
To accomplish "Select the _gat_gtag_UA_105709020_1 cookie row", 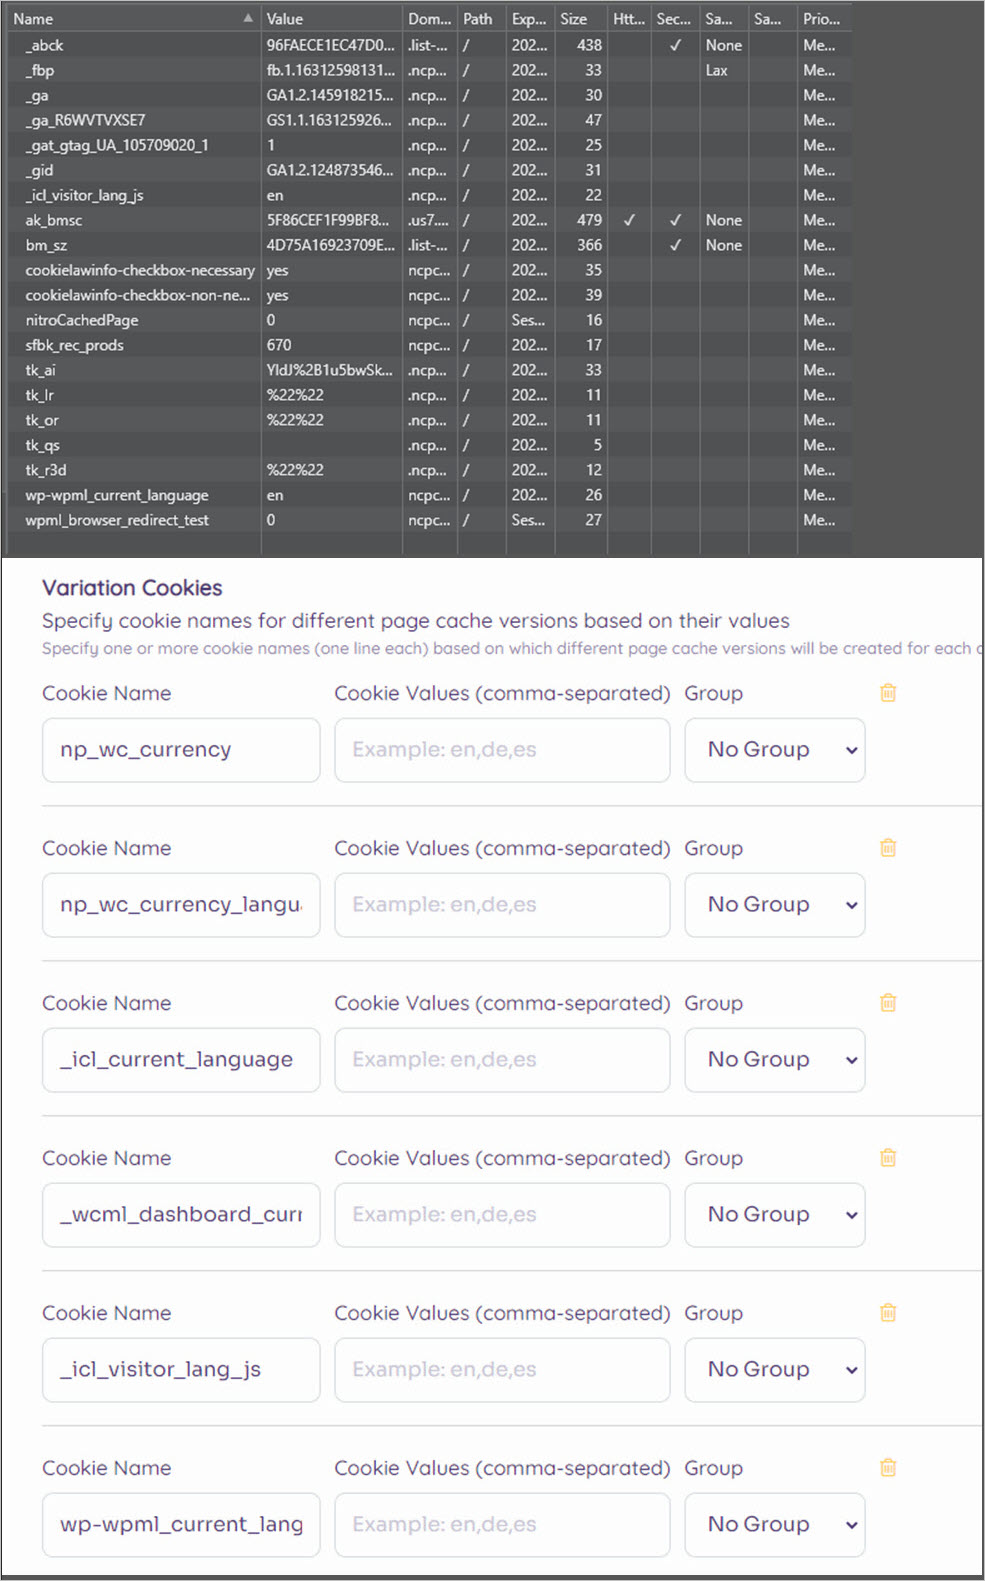I will (x=430, y=145).
